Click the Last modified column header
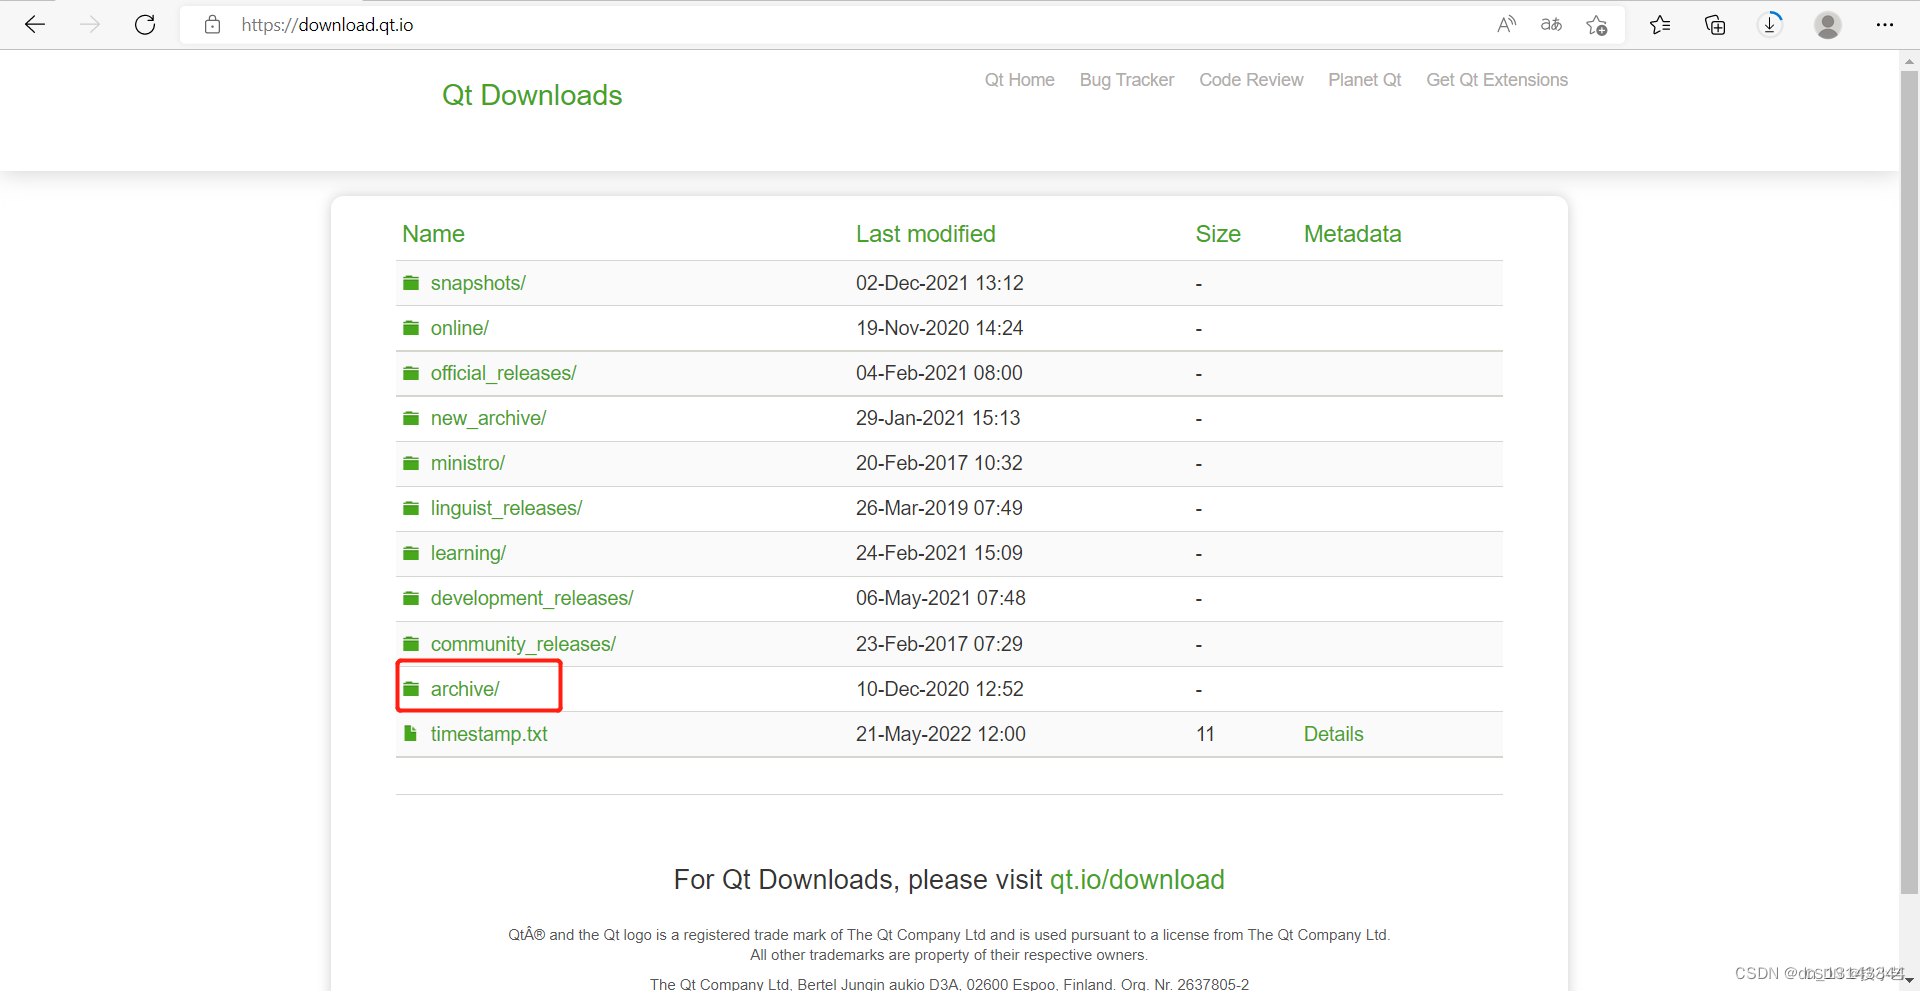 tap(925, 234)
